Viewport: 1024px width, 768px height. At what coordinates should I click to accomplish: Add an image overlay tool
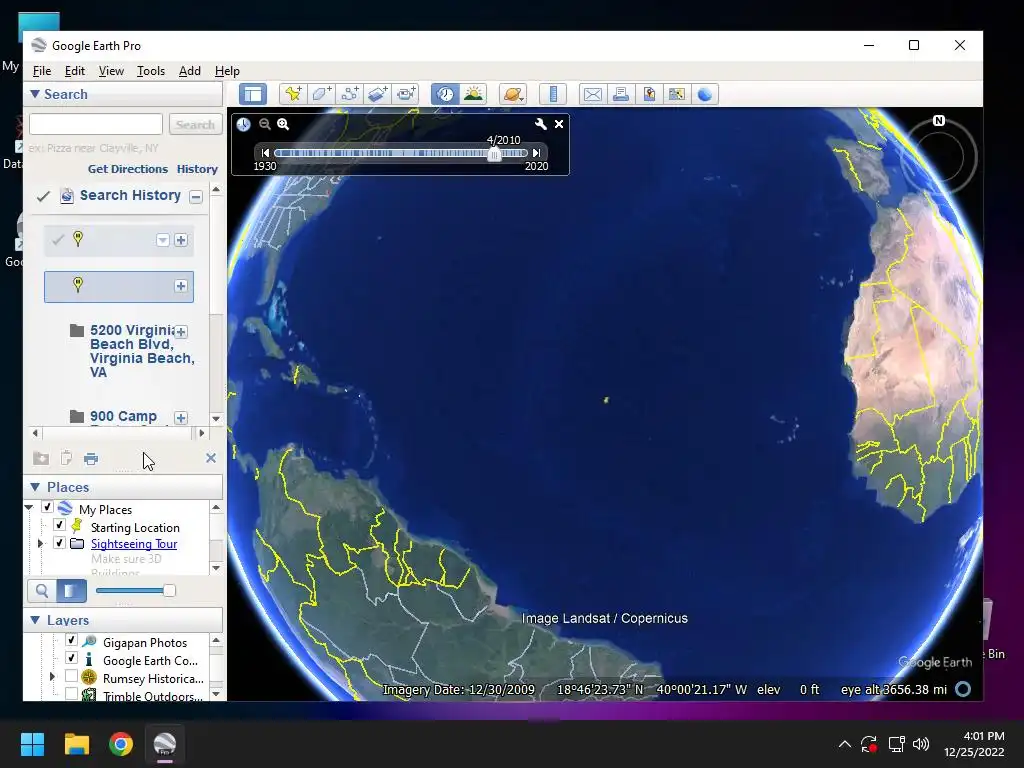(x=377, y=94)
